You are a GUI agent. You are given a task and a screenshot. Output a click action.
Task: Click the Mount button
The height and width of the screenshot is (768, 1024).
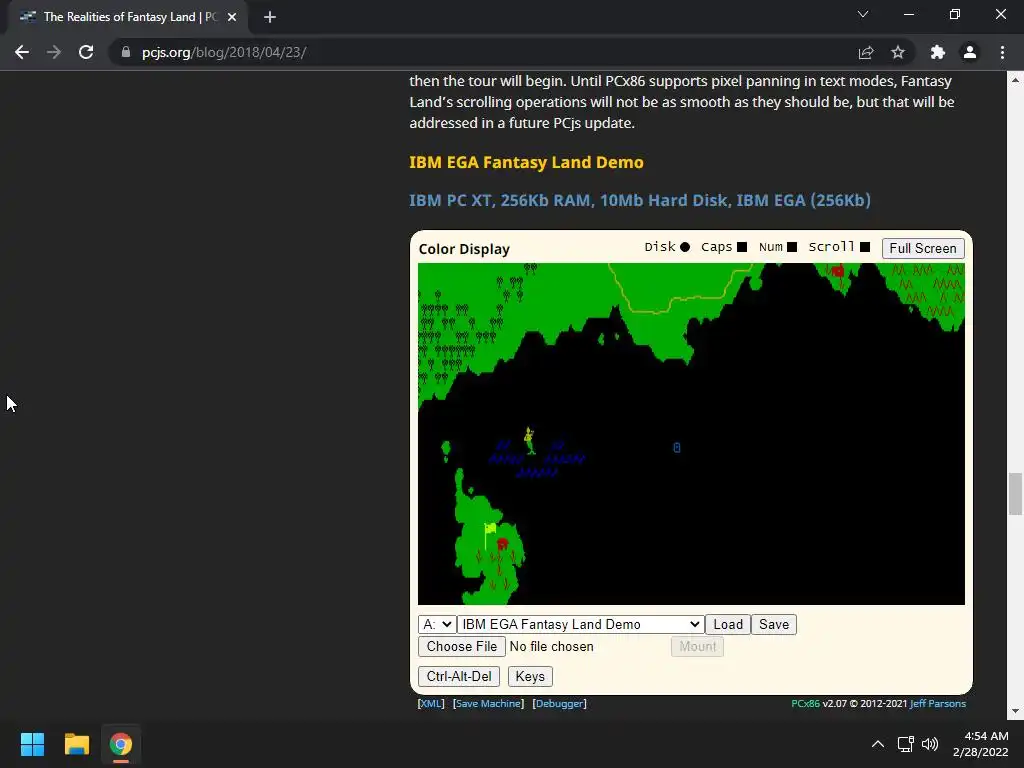[697, 647]
